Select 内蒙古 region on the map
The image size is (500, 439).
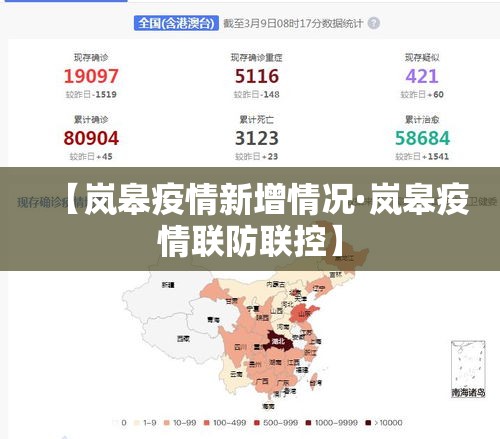click(x=276, y=284)
